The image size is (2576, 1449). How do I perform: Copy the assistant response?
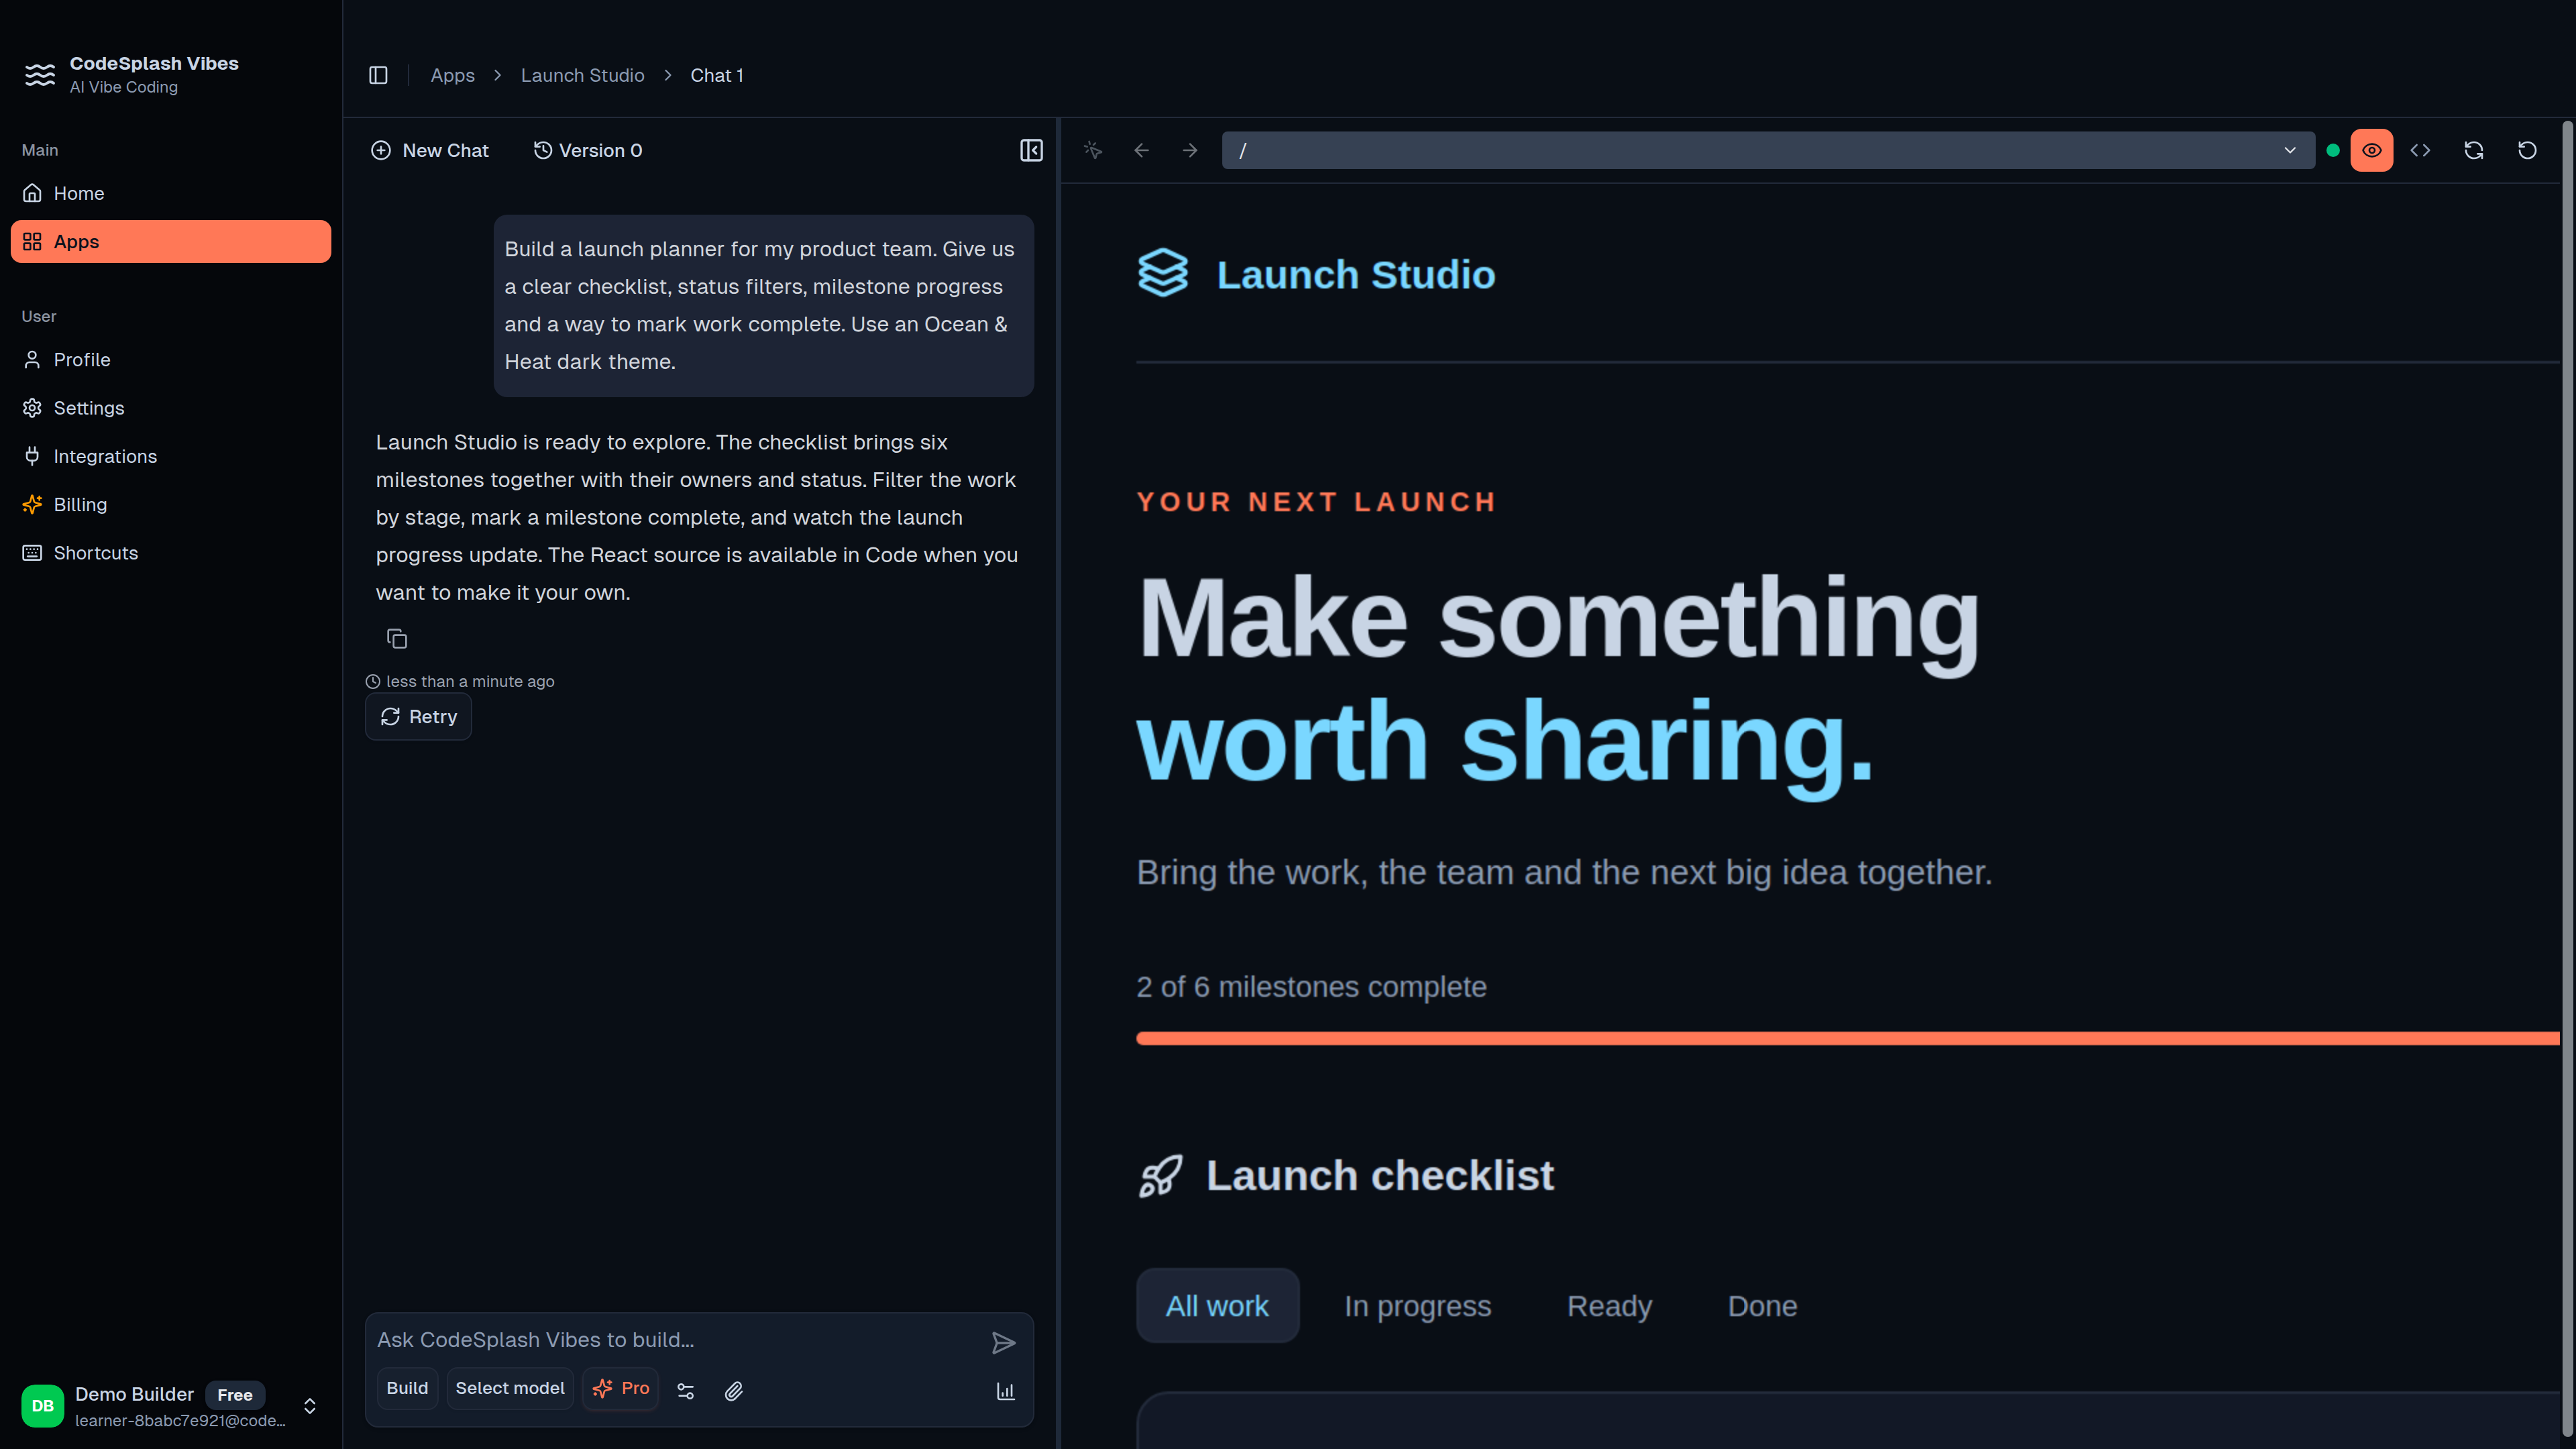[397, 638]
